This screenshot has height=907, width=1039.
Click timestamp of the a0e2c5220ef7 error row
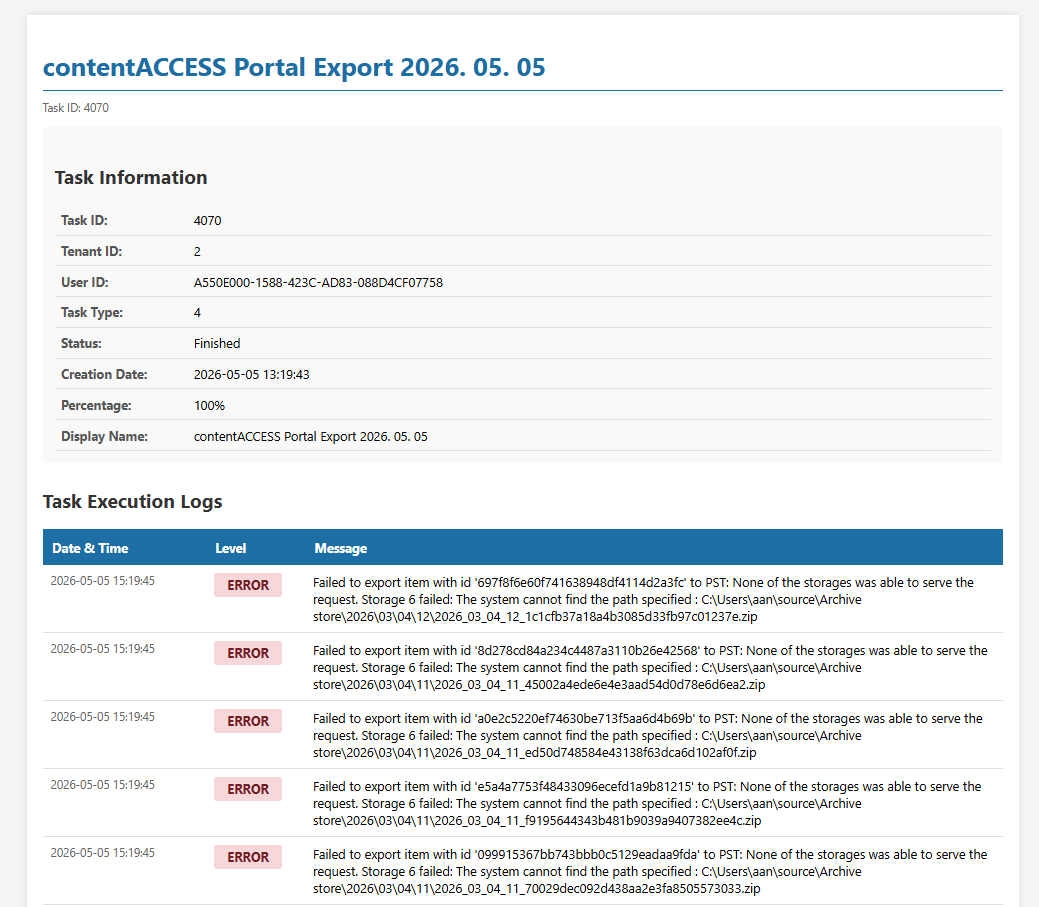[x=103, y=717]
